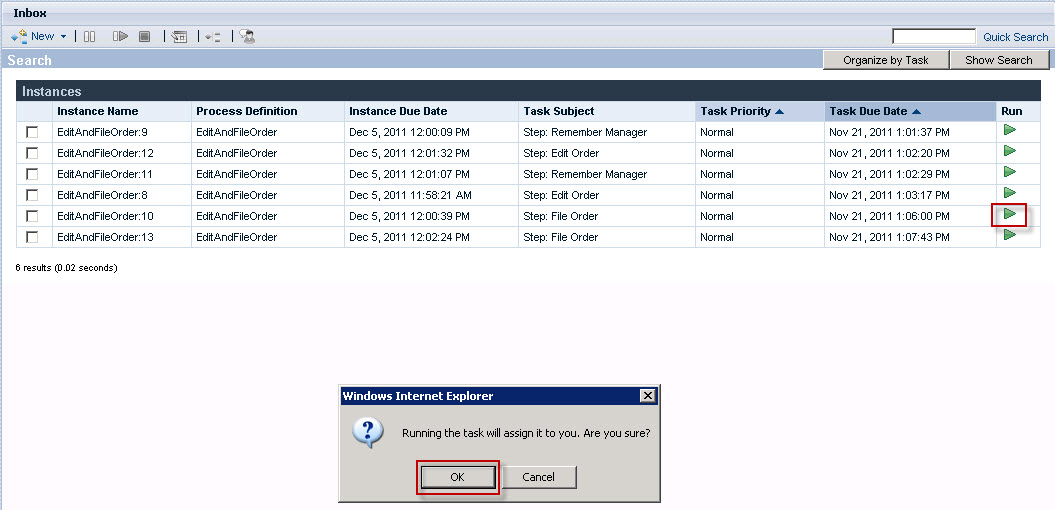Run the EditAndFileOrder:8 task

(1009, 192)
